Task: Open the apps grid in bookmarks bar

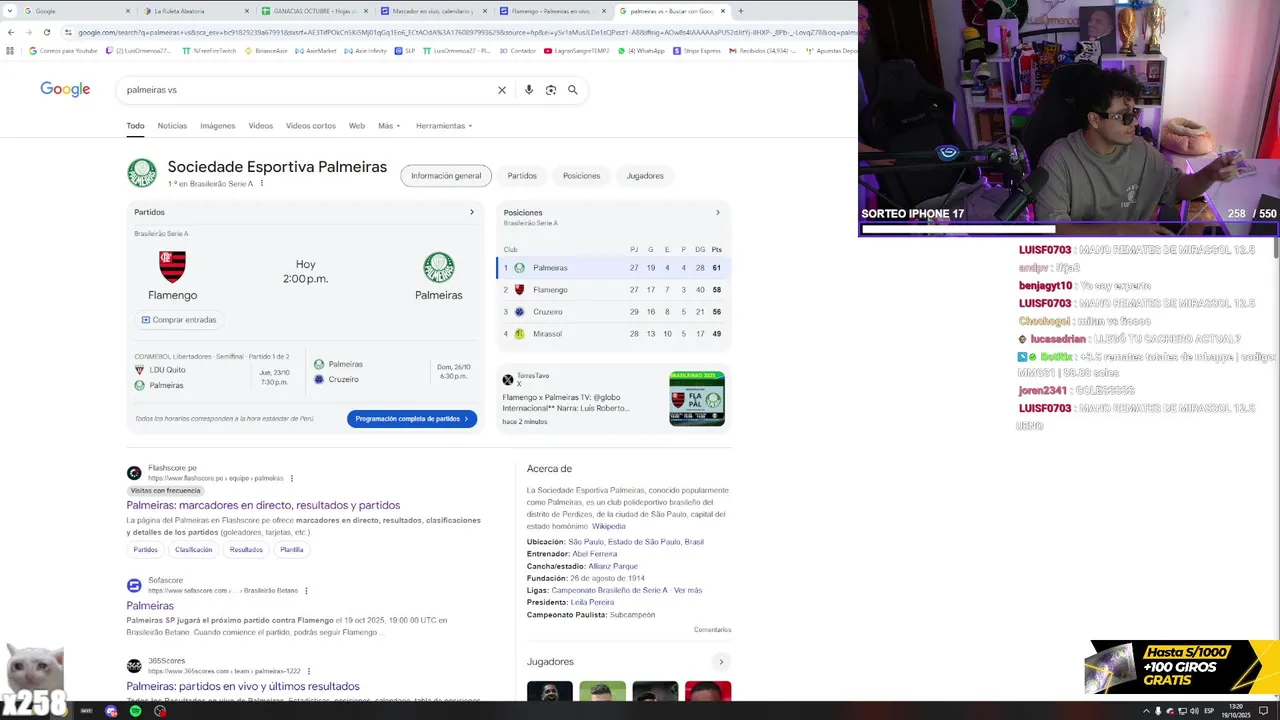Action: (11, 50)
